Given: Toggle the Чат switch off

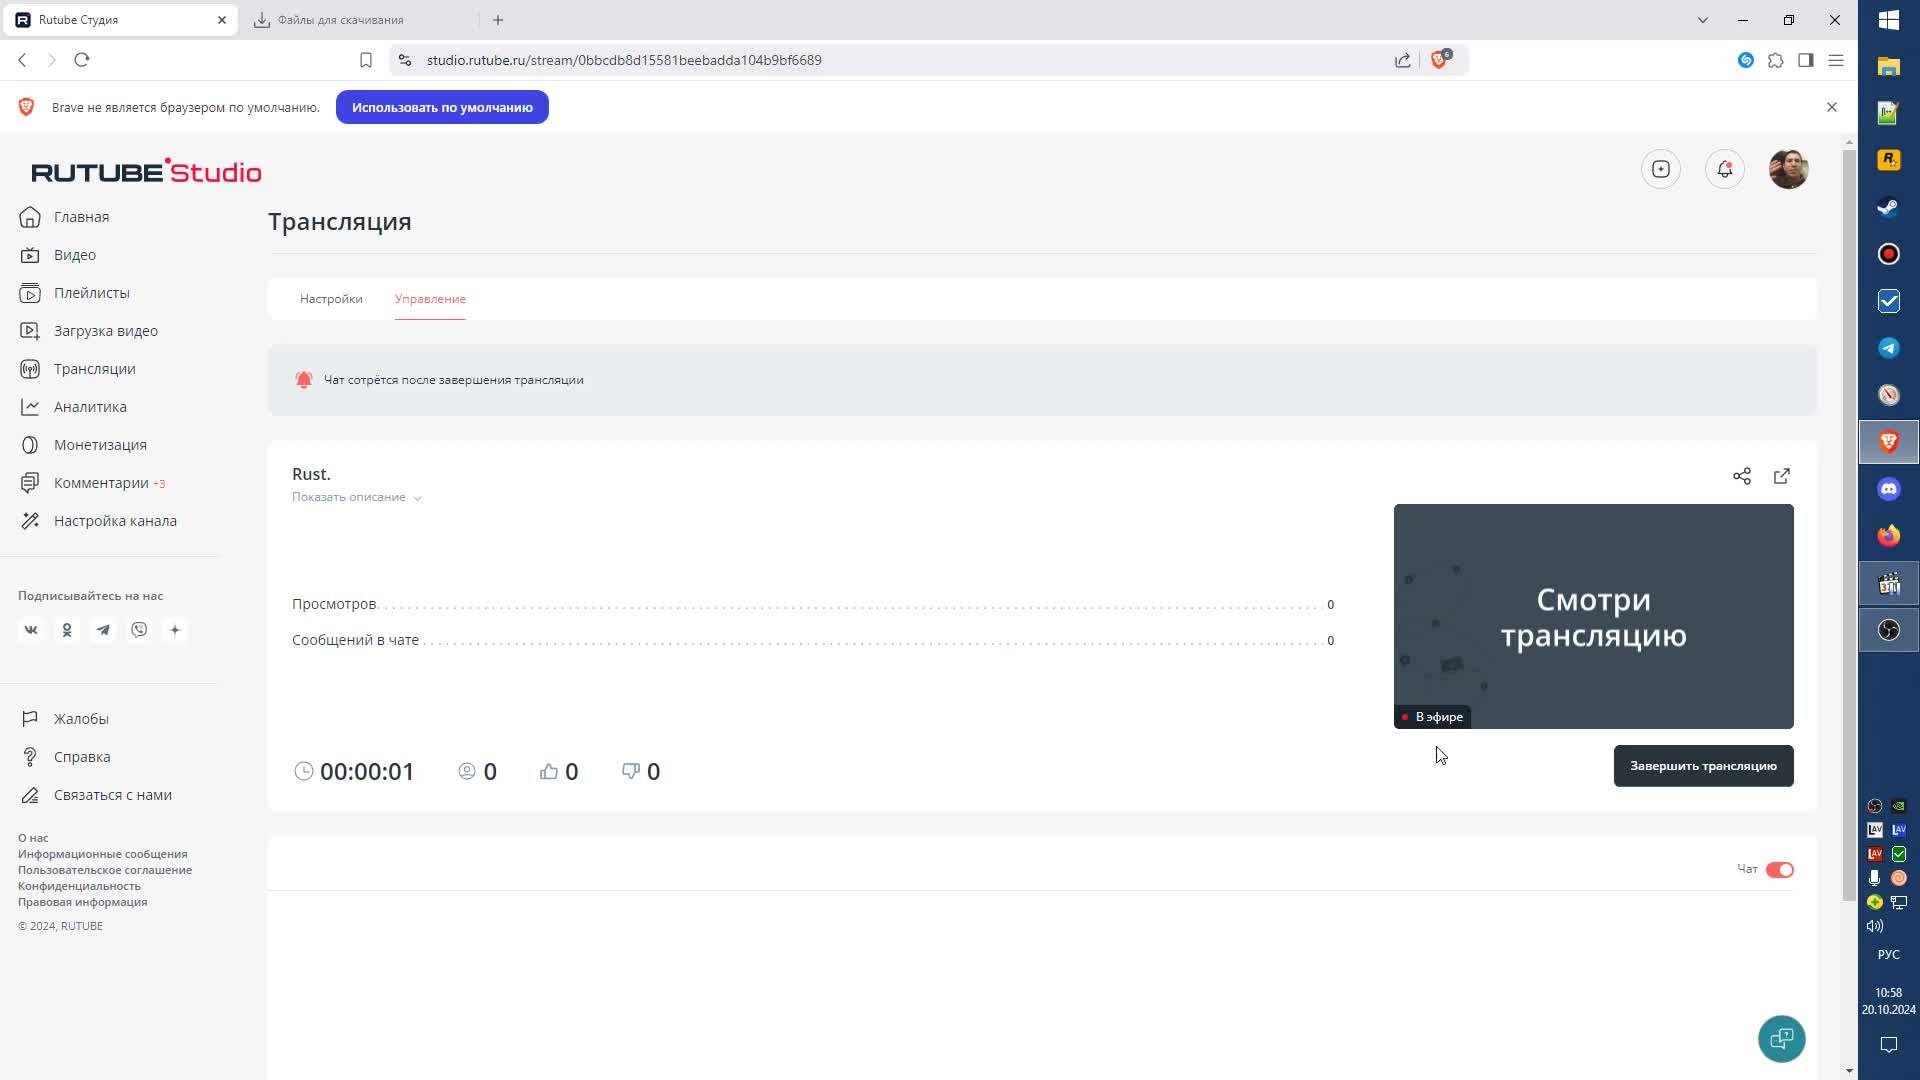Looking at the screenshot, I should tap(1779, 870).
